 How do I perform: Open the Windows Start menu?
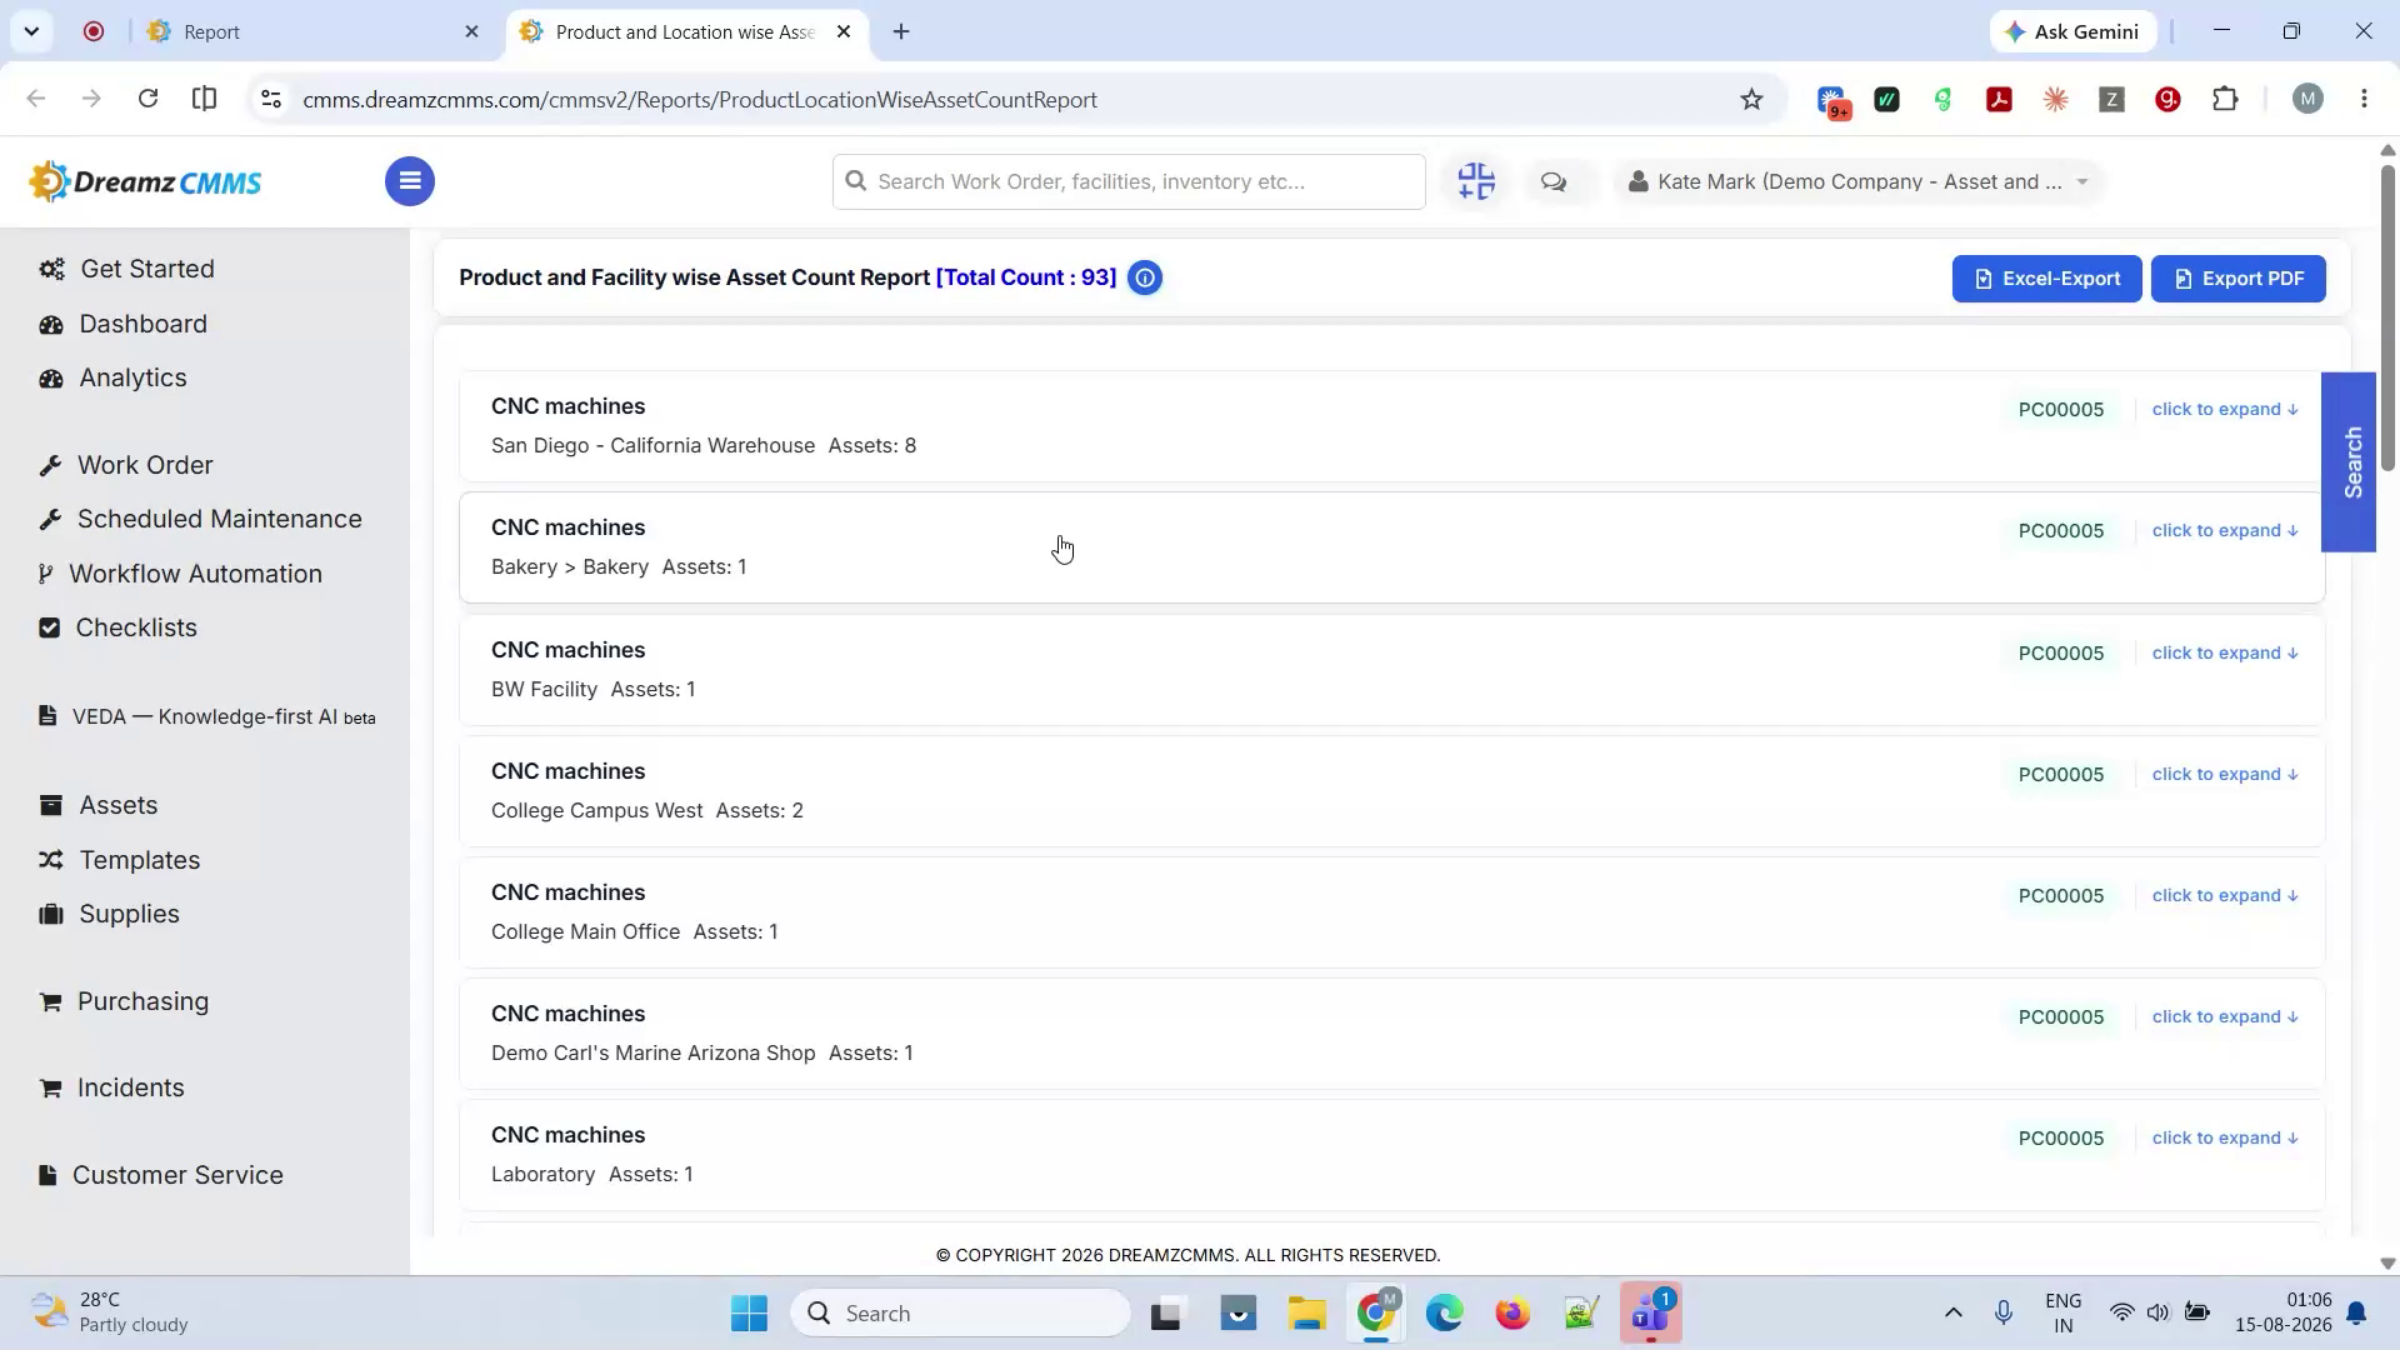tap(749, 1313)
